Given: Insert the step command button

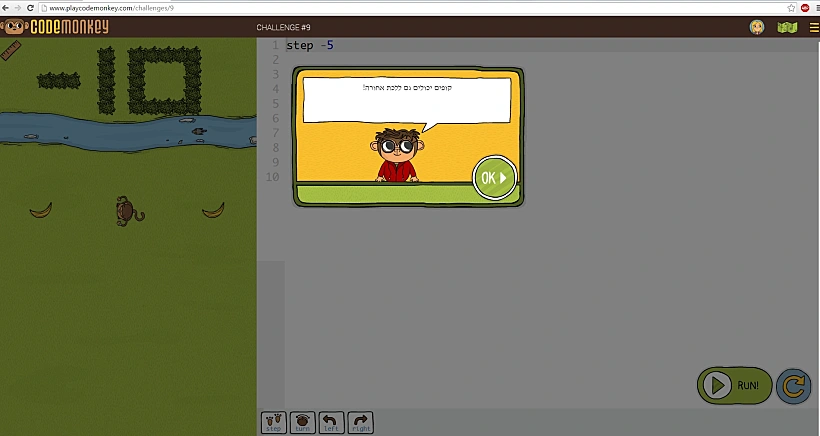Looking at the screenshot, I should (273, 423).
